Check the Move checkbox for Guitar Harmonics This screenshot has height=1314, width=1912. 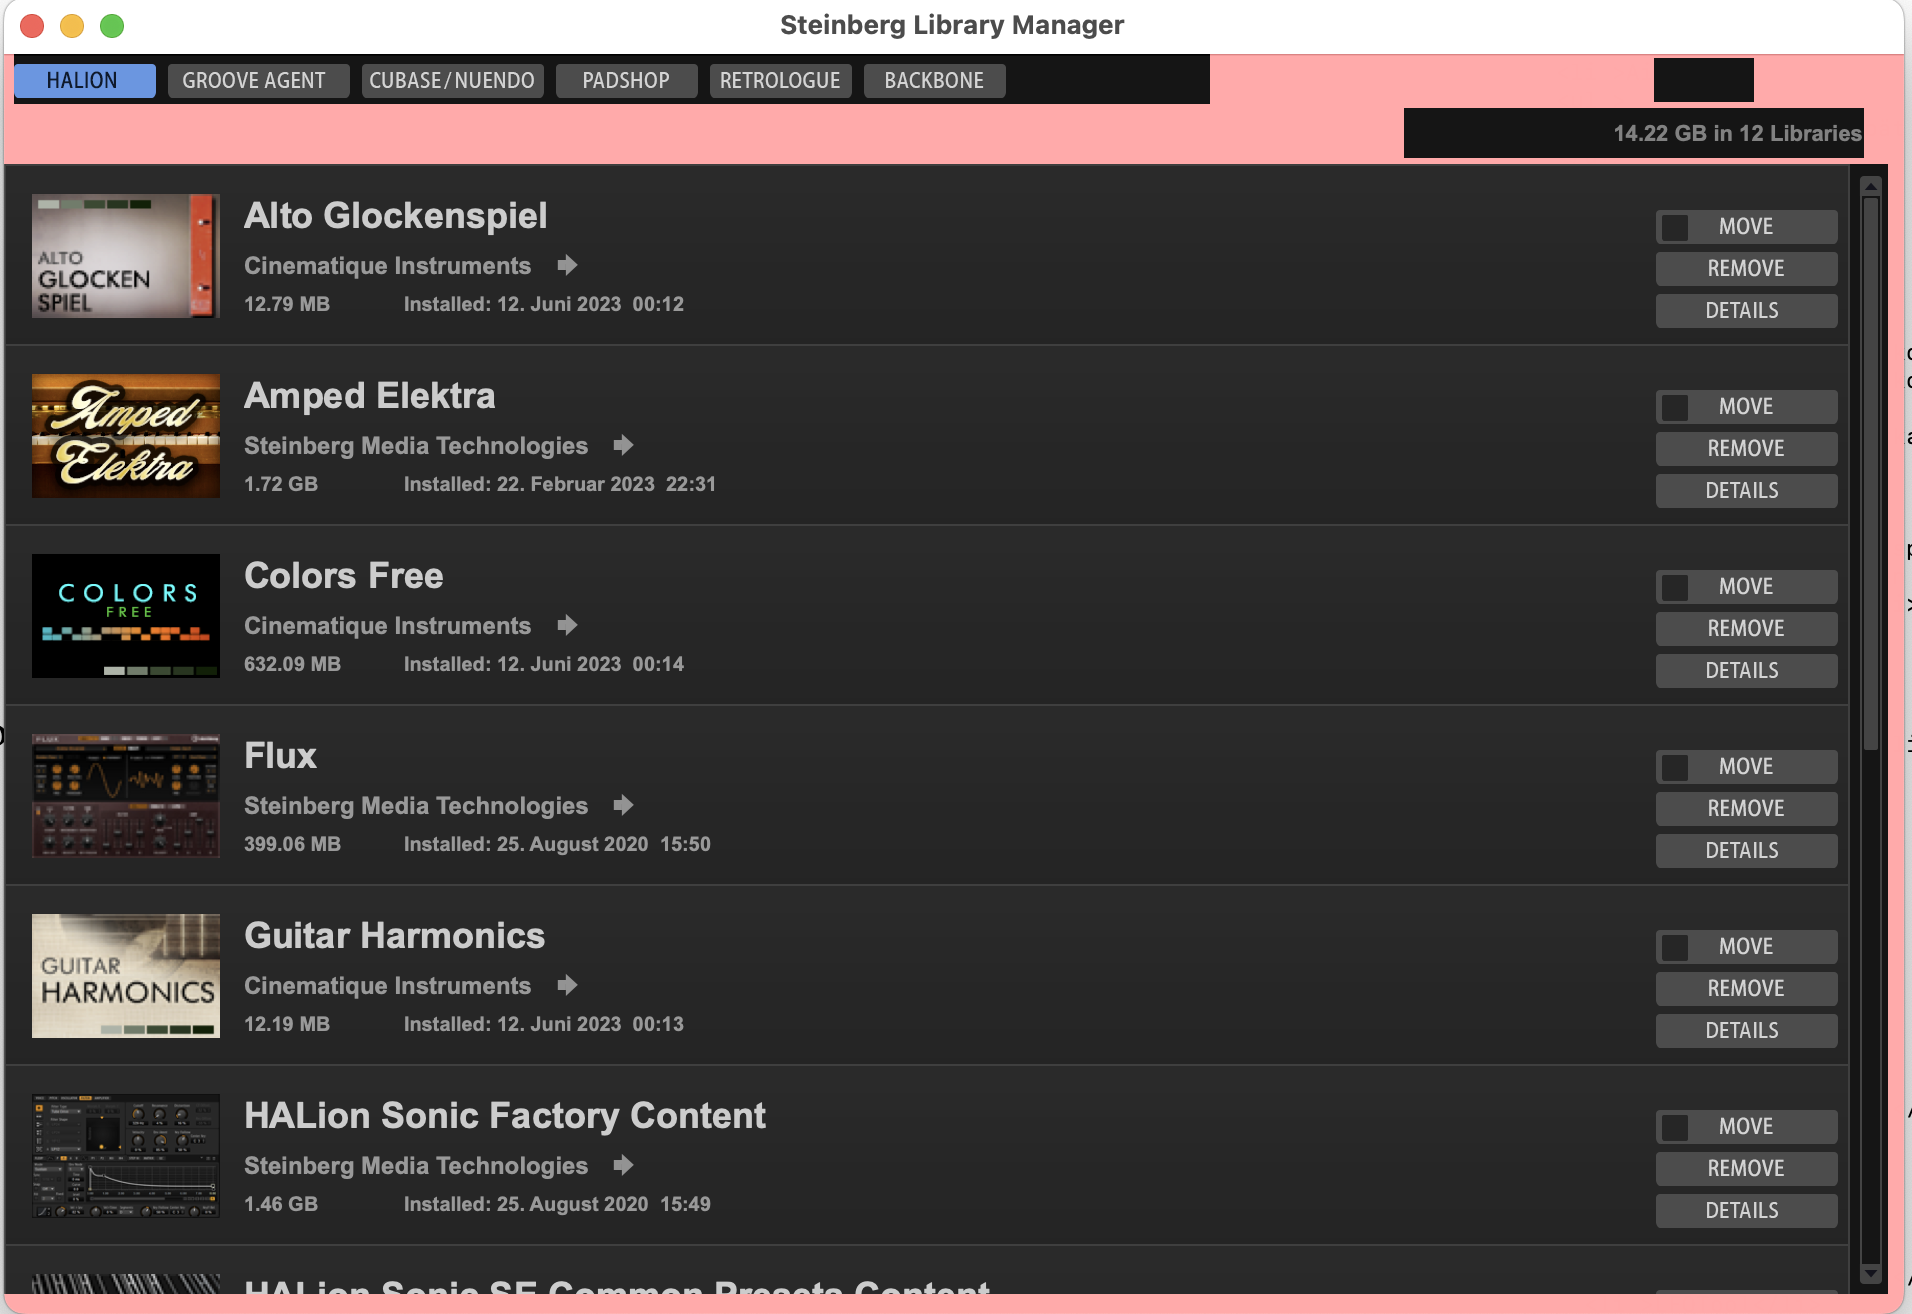(x=1675, y=947)
